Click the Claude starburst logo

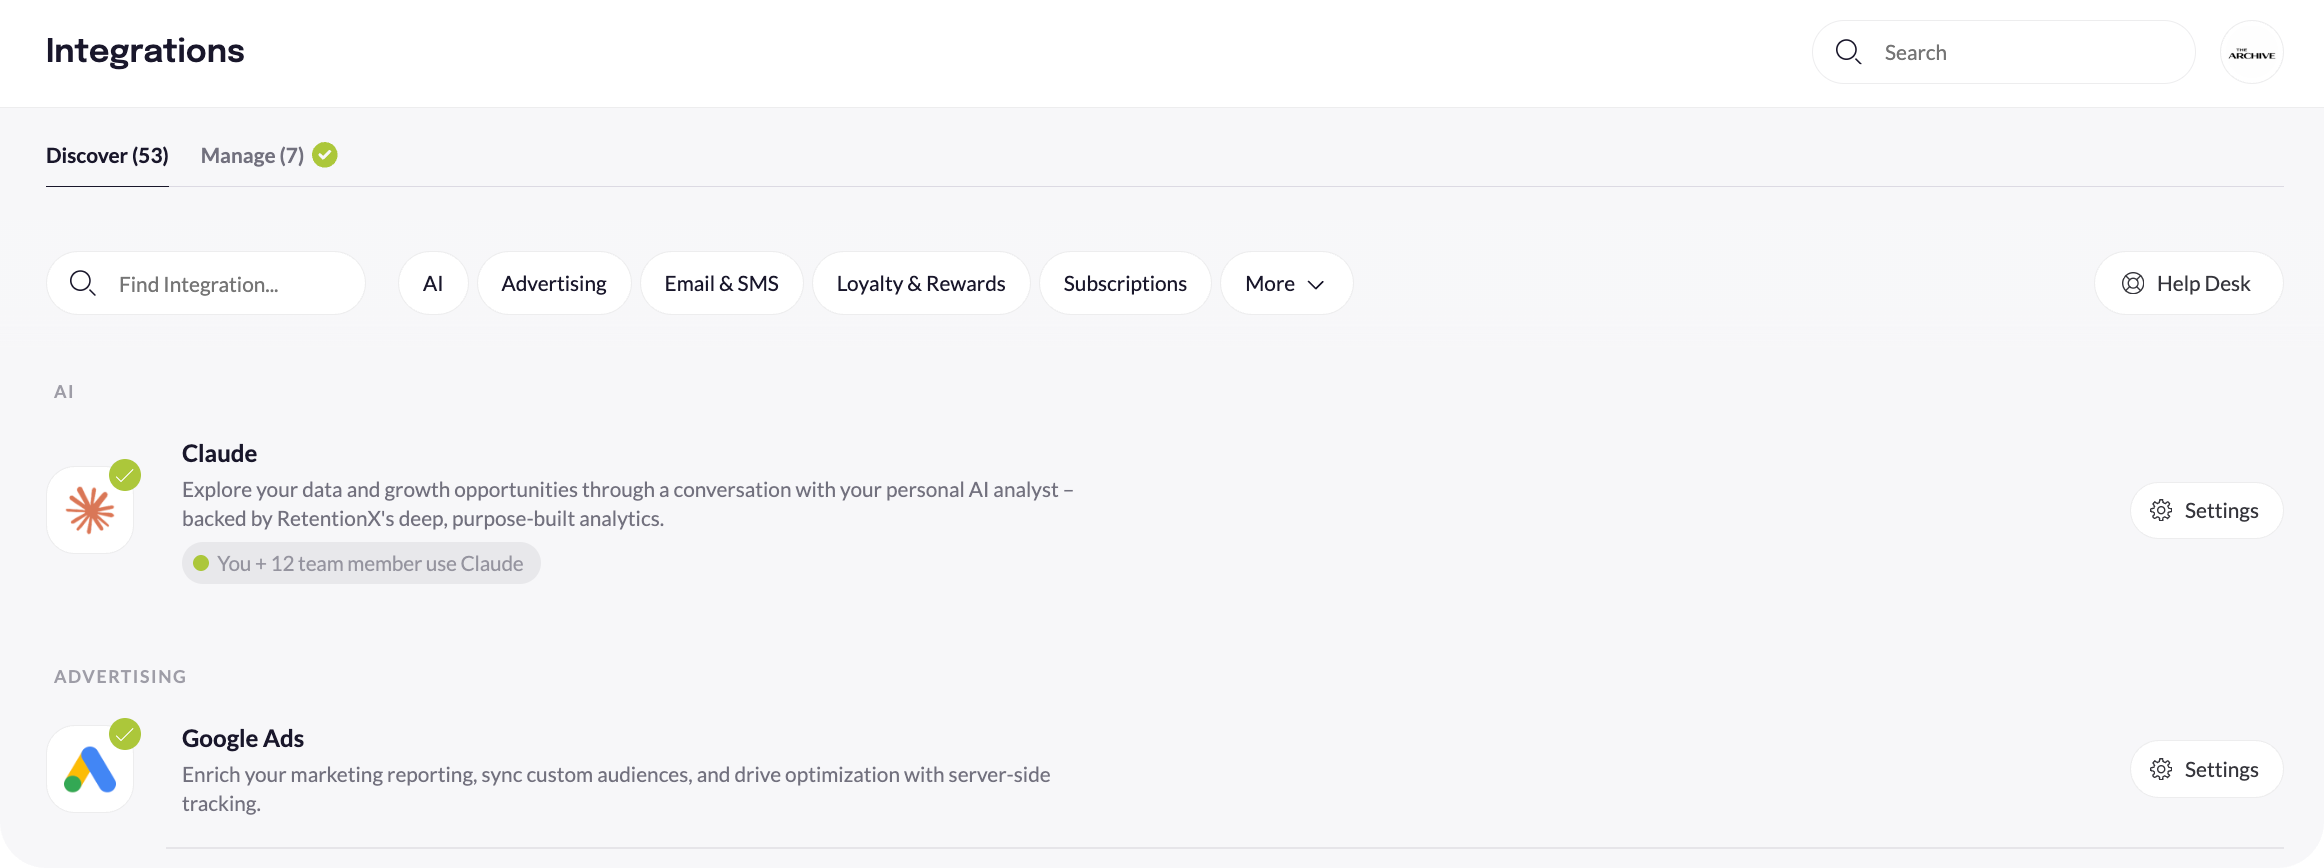(x=90, y=510)
